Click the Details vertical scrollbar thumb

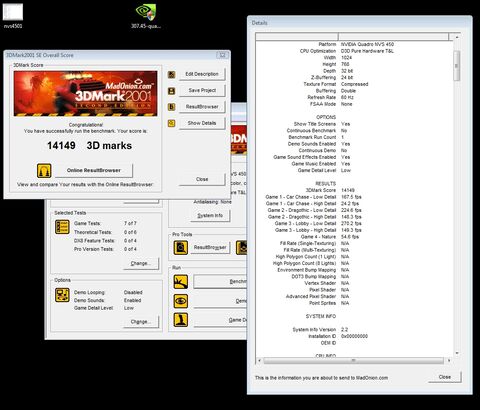coord(457,66)
